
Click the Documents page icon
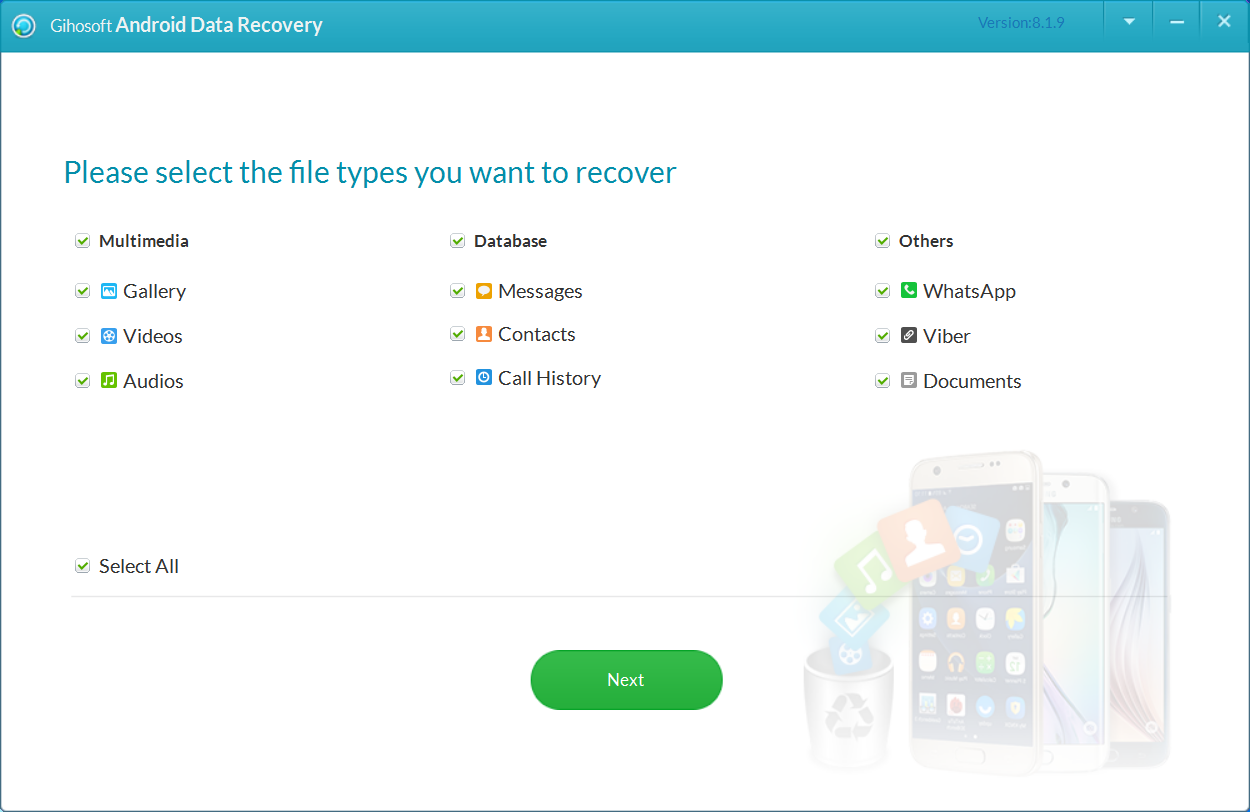[909, 381]
